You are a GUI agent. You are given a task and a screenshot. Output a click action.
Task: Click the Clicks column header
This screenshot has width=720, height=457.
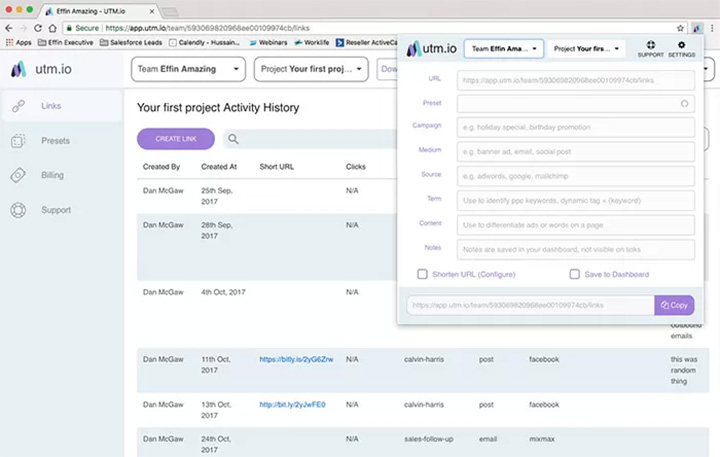[356, 167]
